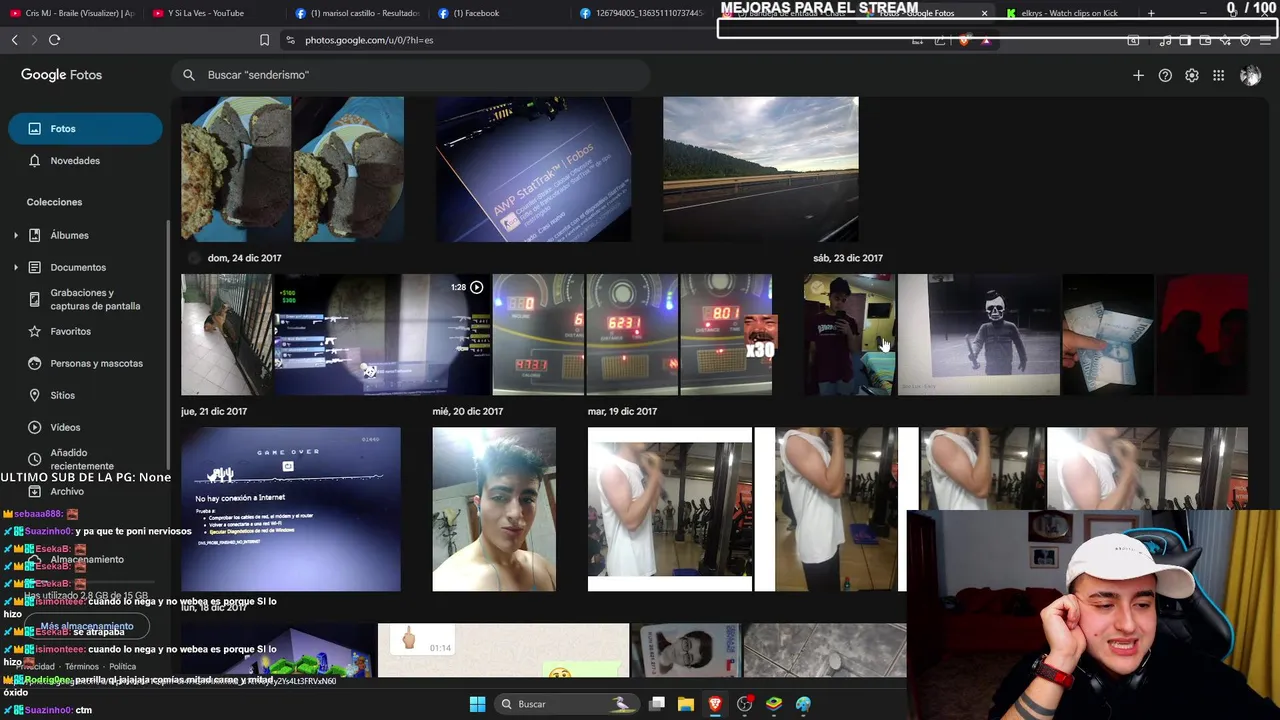Click the mar, 19 dic 2017 date header
Image resolution: width=1280 pixels, height=720 pixels.
tap(622, 411)
